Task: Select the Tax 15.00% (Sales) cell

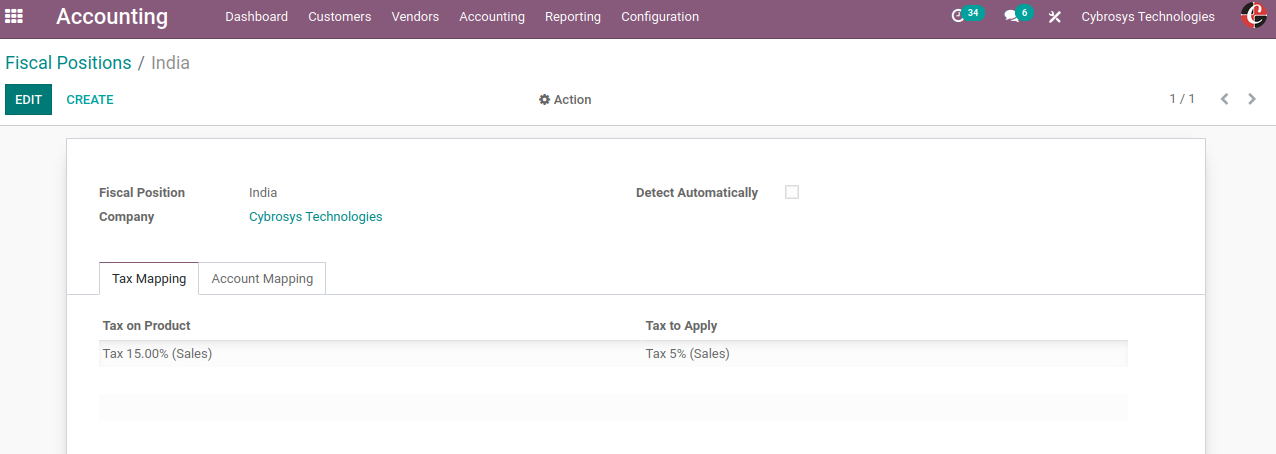Action: click(x=370, y=354)
